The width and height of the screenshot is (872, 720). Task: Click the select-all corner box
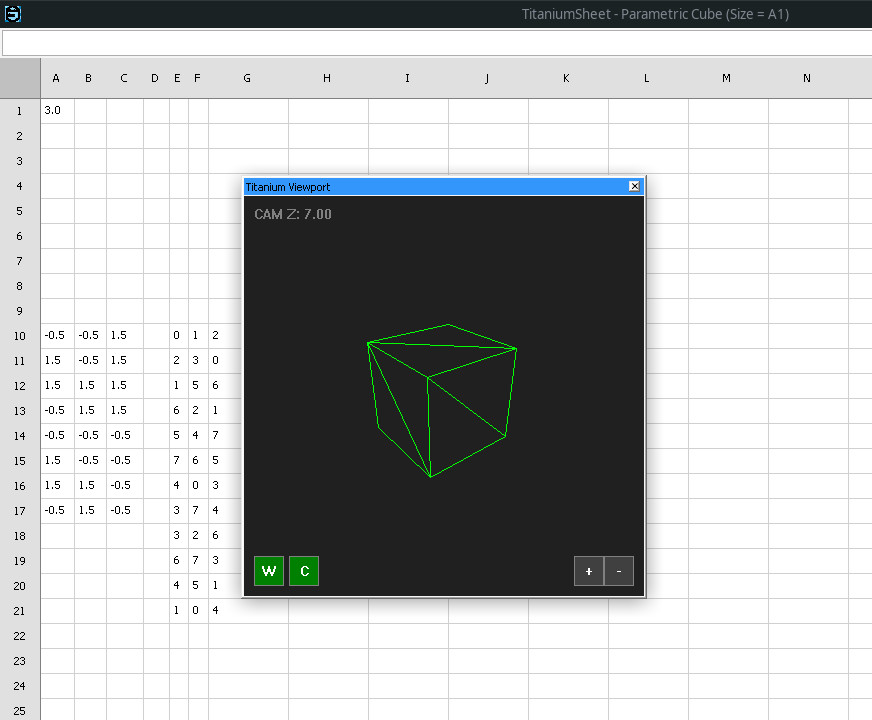pyautogui.click(x=20, y=78)
